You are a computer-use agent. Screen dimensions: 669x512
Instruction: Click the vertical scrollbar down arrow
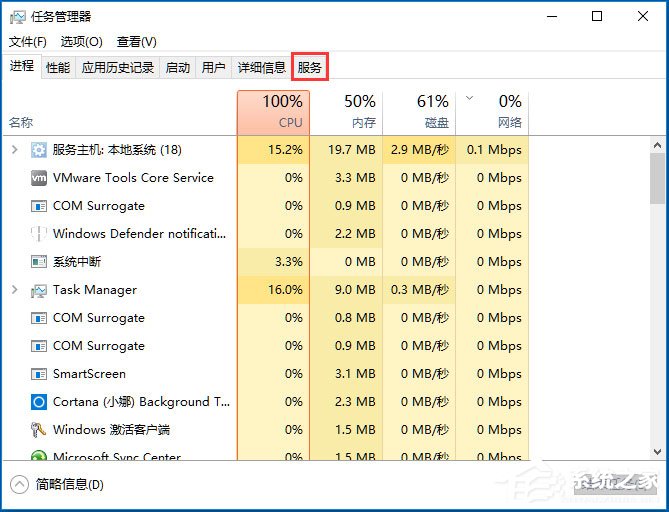click(657, 452)
